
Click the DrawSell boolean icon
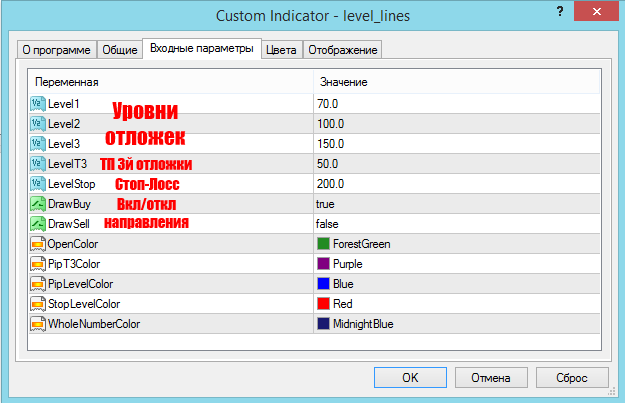pyautogui.click(x=38, y=224)
